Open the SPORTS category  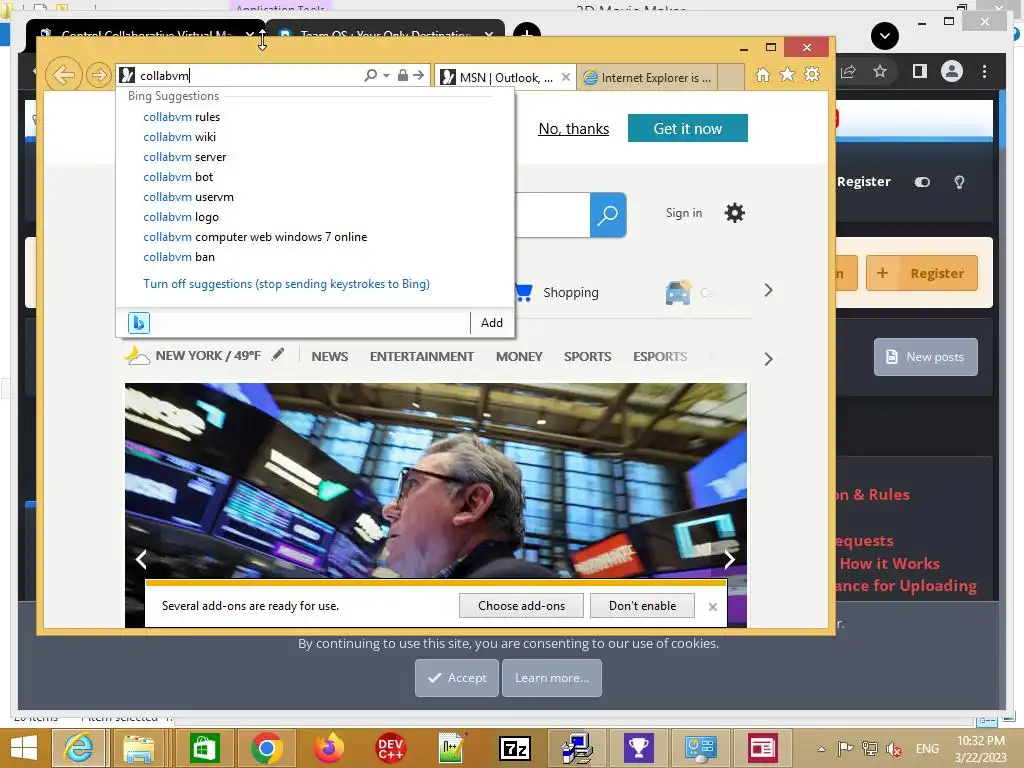588,357
